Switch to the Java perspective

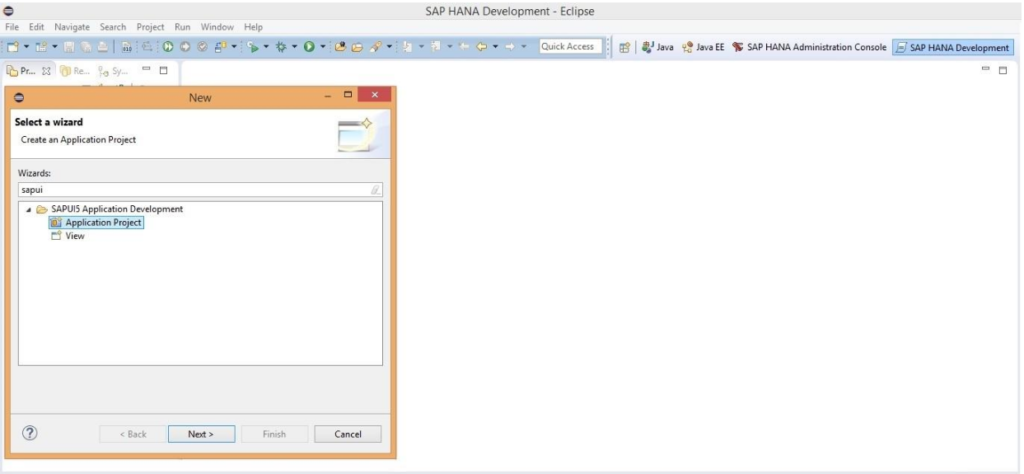[656, 47]
